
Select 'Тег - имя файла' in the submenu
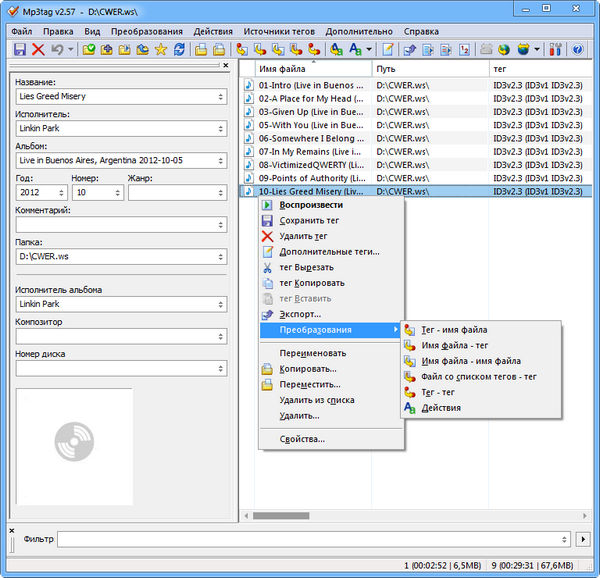(454, 329)
